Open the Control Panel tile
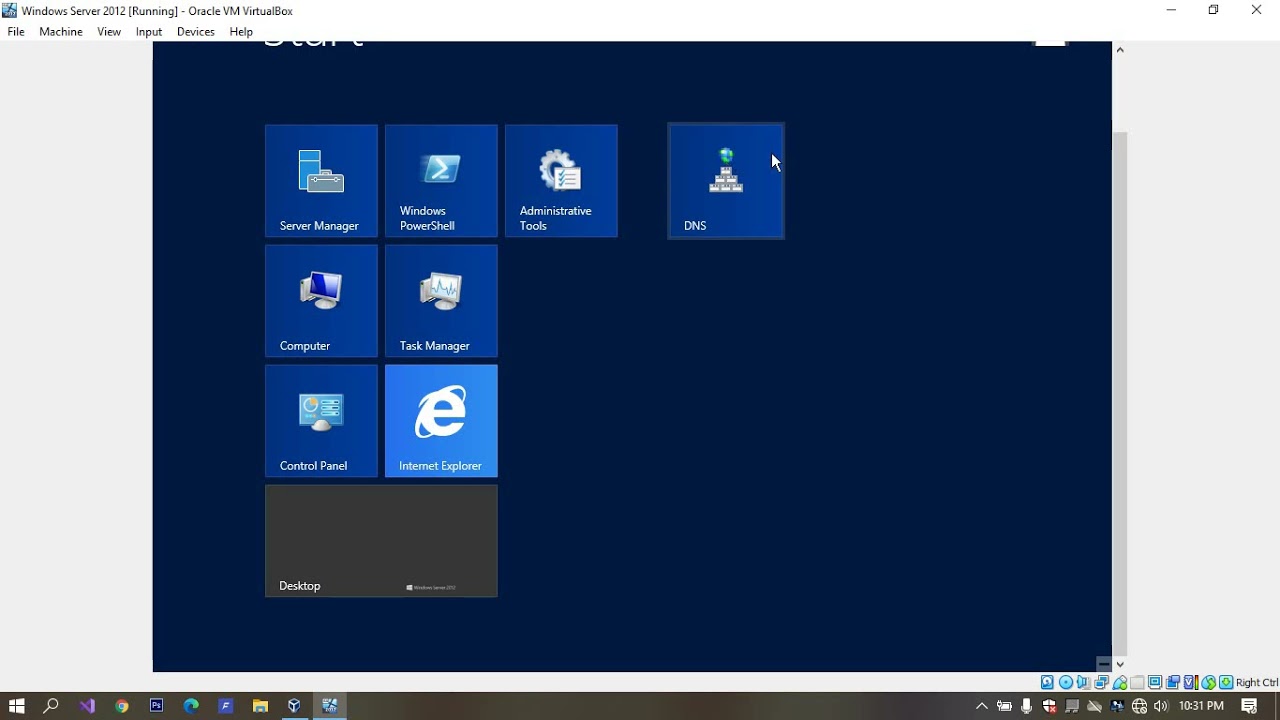 [321, 421]
